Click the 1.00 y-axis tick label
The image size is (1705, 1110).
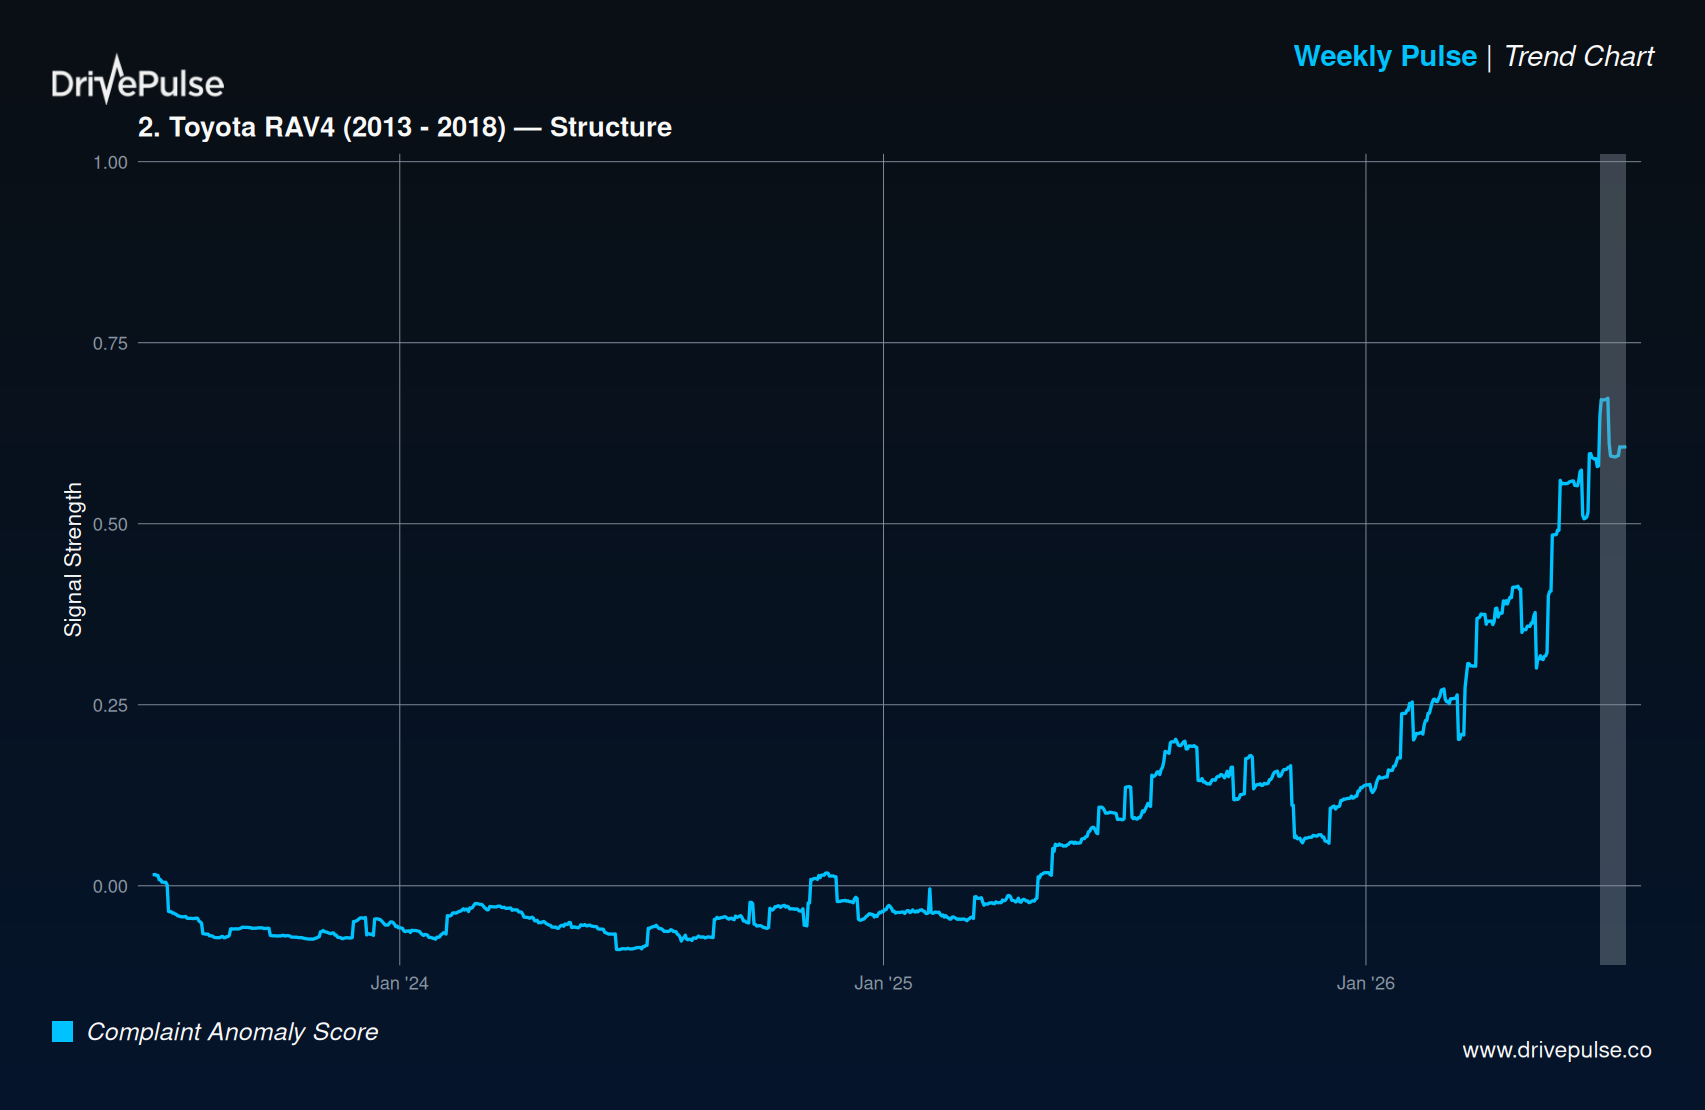coord(110,162)
